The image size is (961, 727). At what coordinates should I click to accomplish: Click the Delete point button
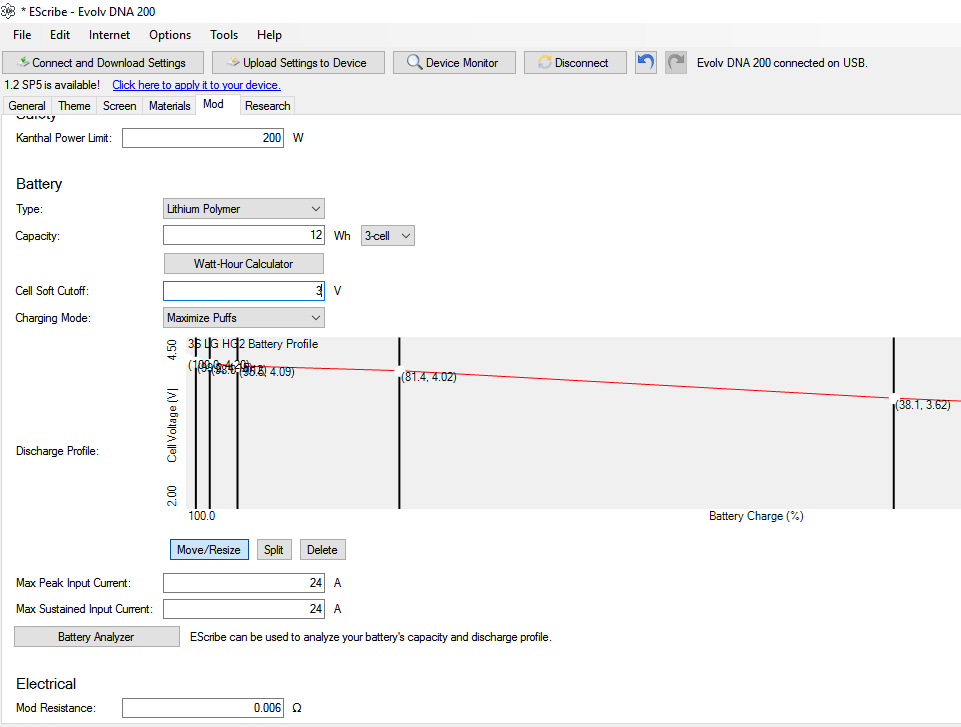coord(322,550)
